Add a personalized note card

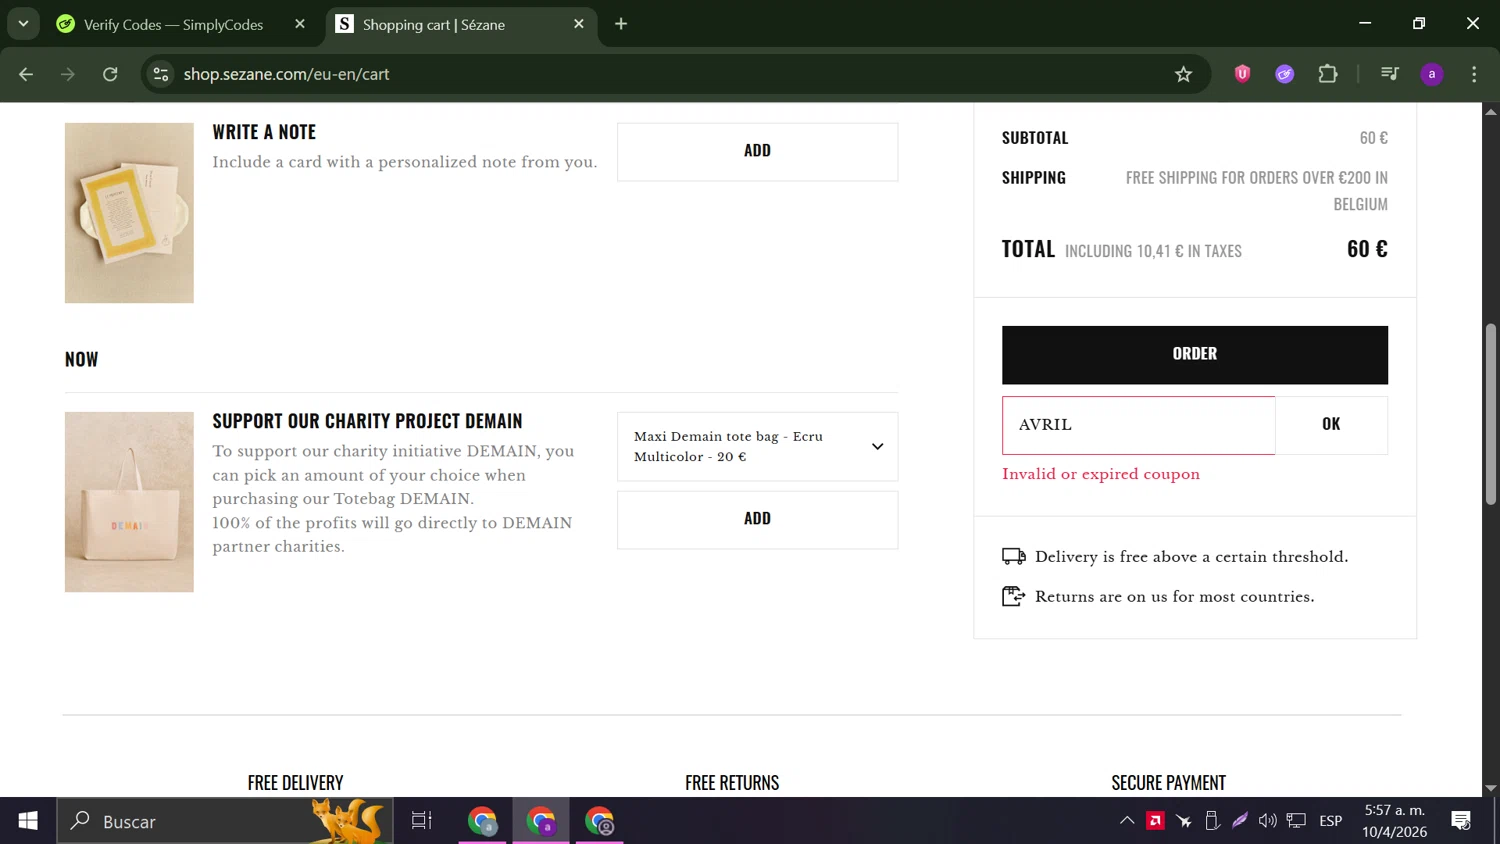pyautogui.click(x=757, y=151)
